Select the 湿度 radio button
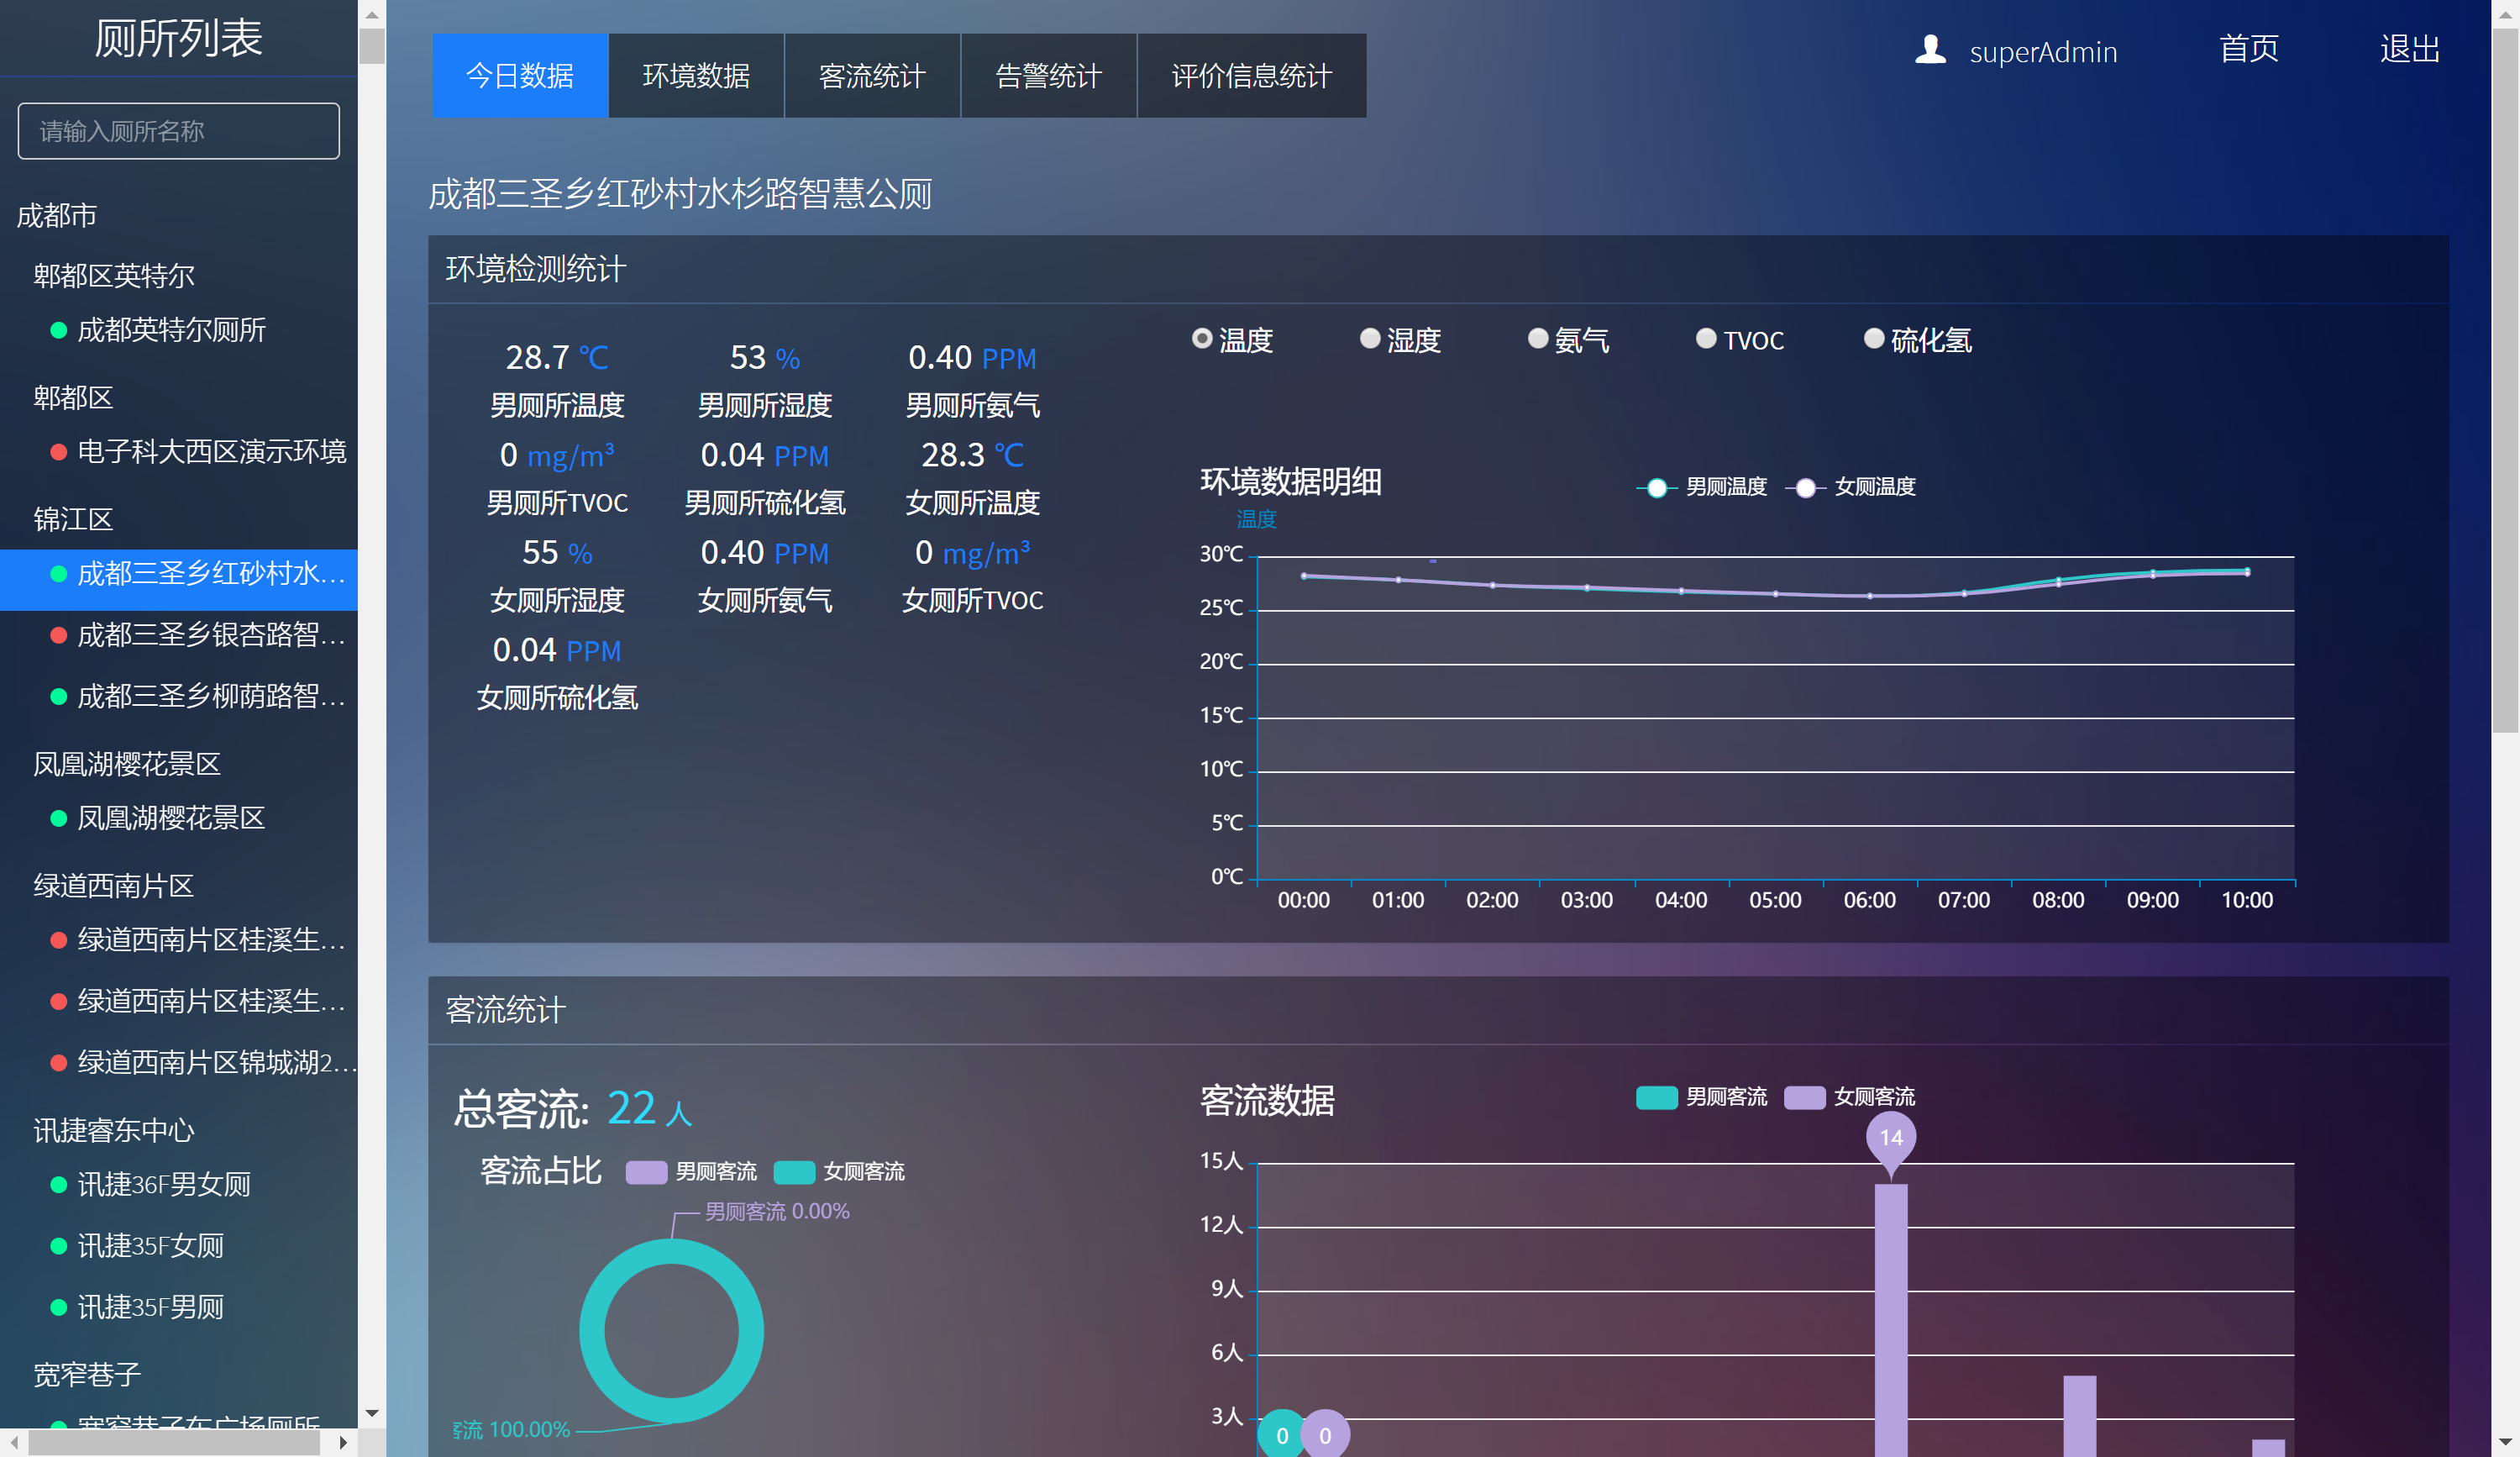 coord(1370,339)
